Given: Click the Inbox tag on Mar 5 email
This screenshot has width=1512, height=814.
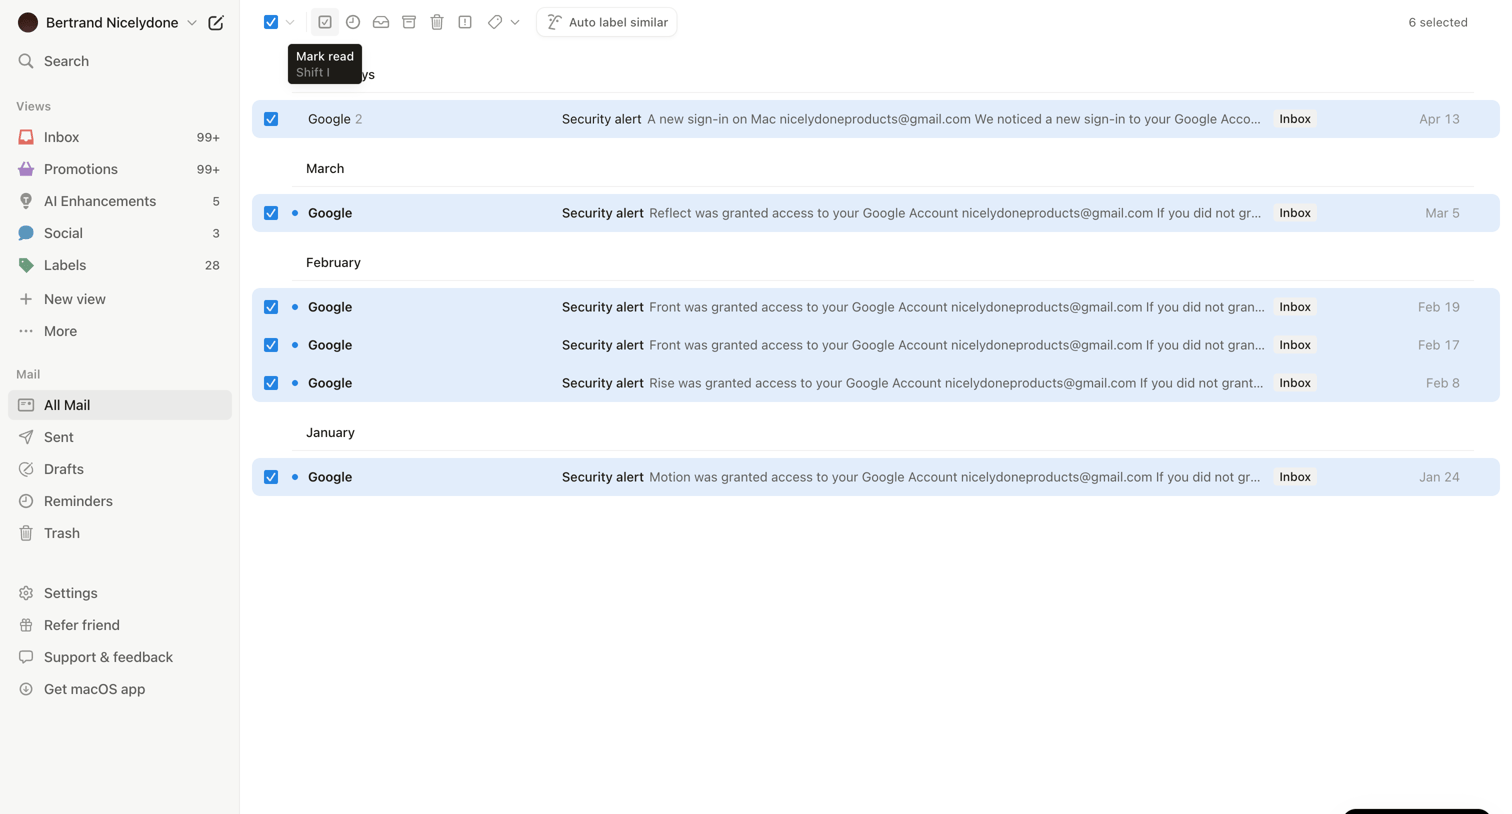Looking at the screenshot, I should click(1295, 213).
